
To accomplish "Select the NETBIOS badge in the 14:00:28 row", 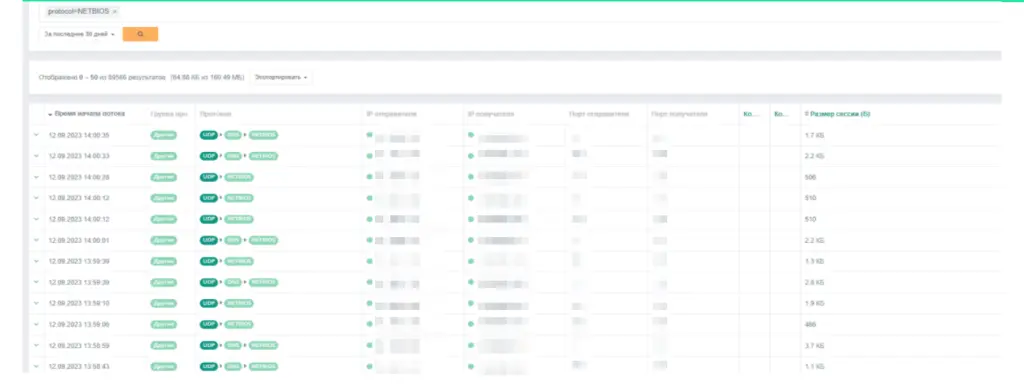I will 239,177.
